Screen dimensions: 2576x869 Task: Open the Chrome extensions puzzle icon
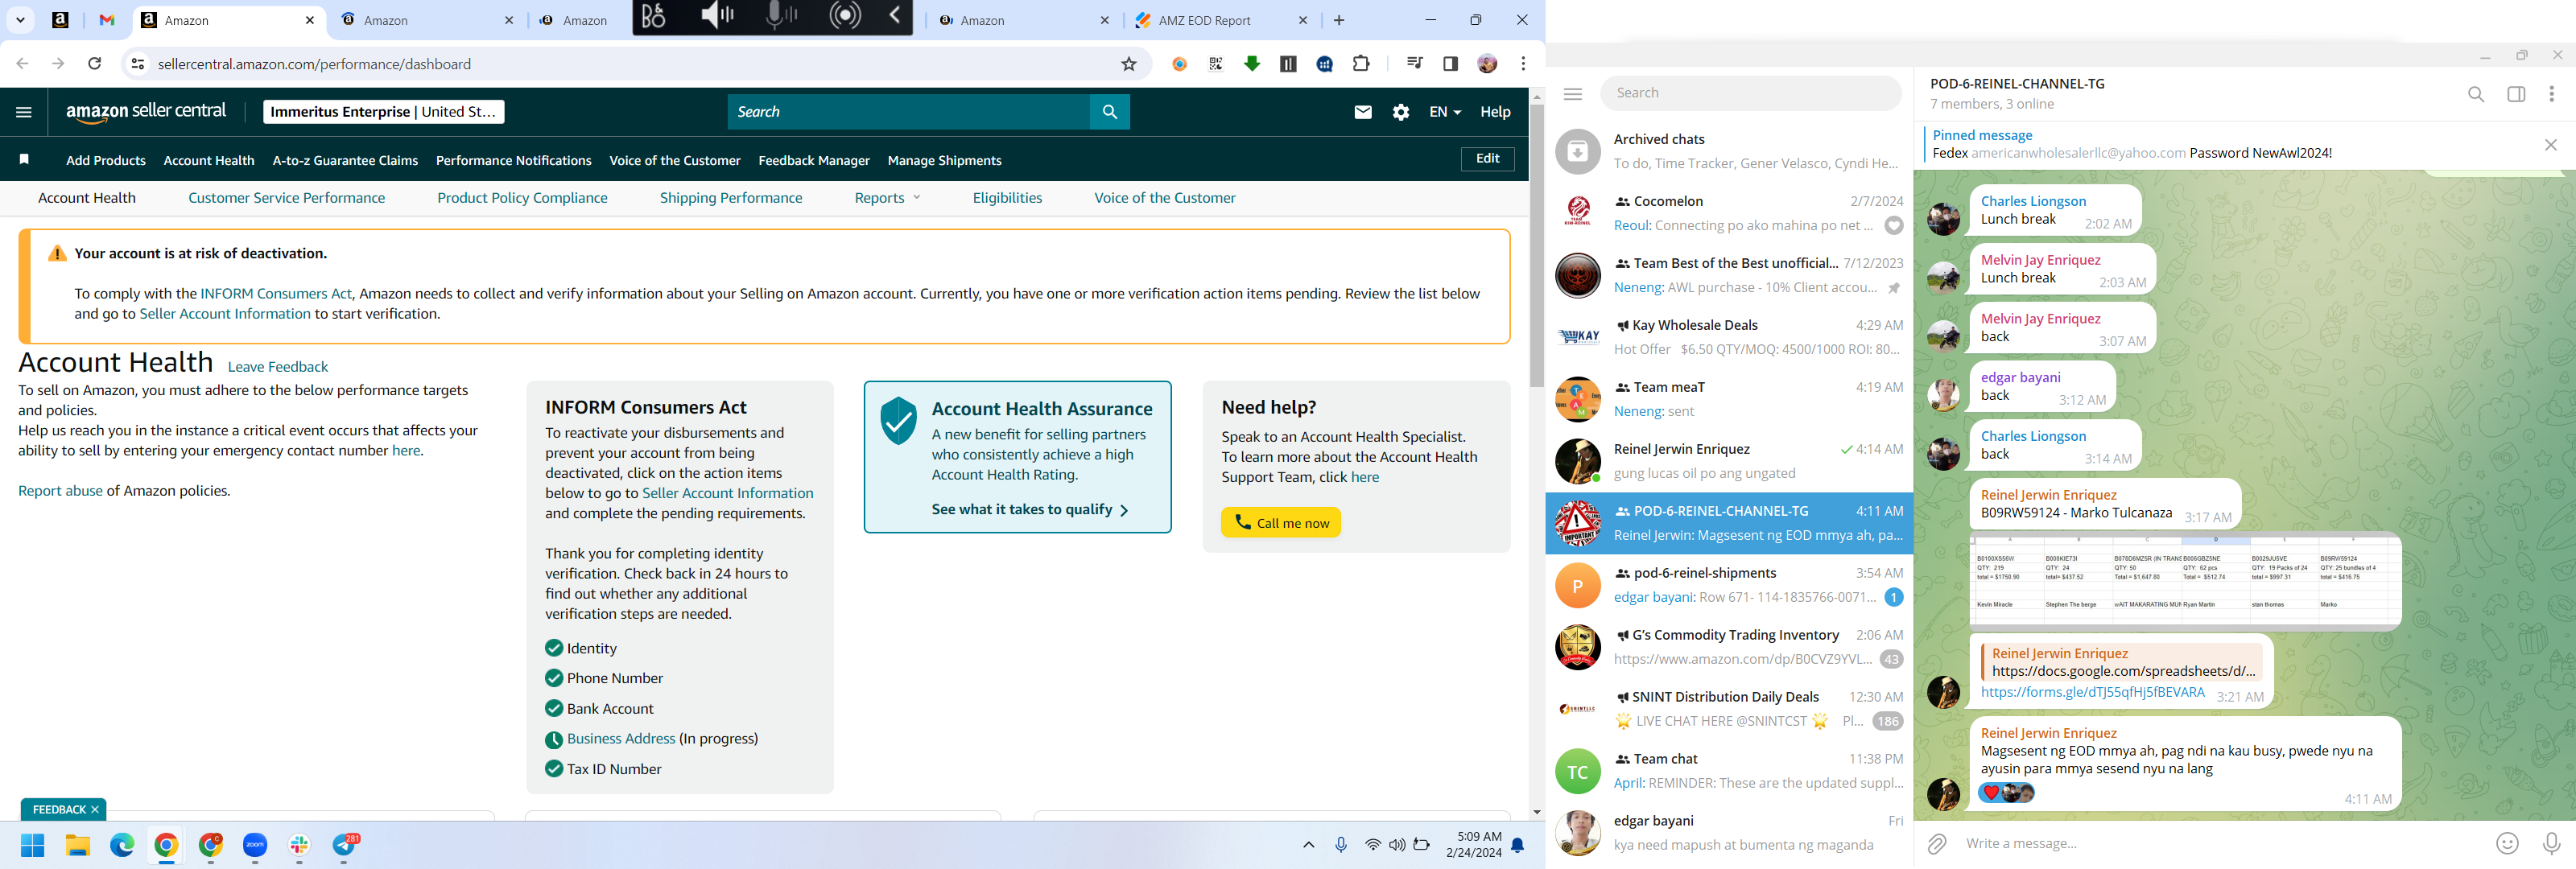[1361, 64]
